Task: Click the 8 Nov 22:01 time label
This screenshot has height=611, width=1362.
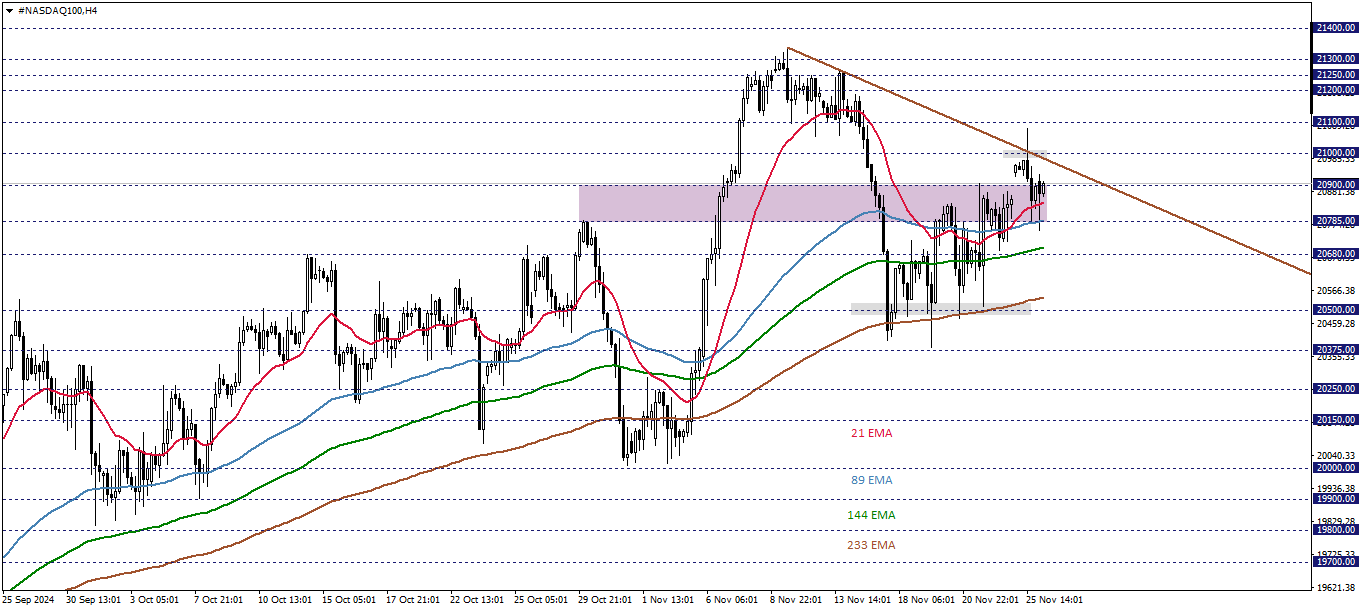Action: pos(797,600)
